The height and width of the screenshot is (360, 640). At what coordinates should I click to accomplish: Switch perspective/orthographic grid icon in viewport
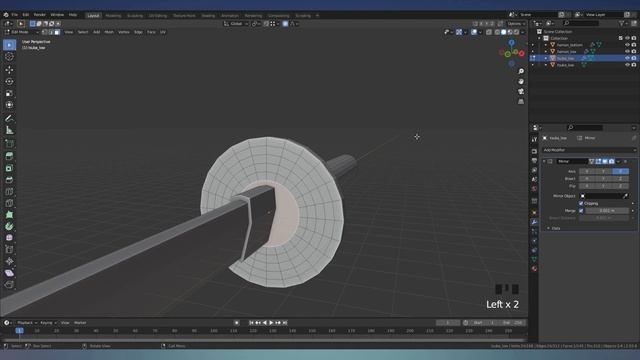pos(521,102)
